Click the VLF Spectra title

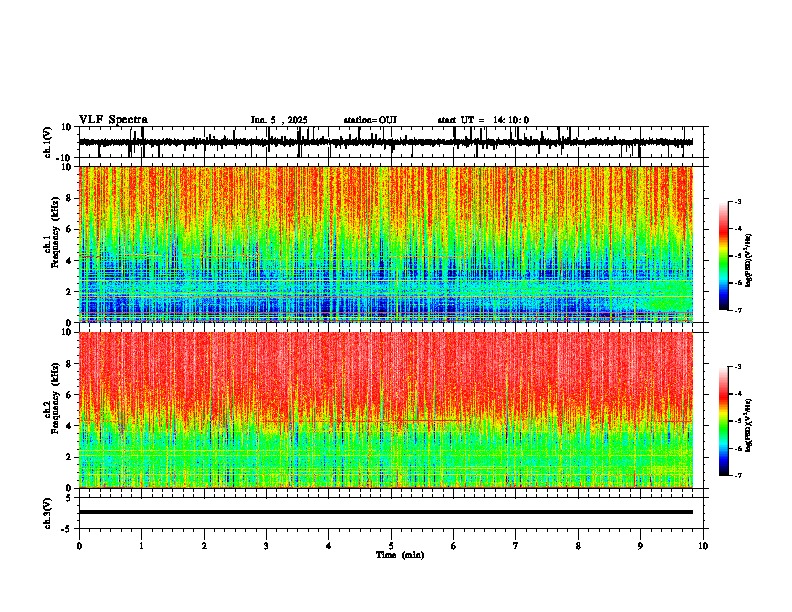click(113, 120)
